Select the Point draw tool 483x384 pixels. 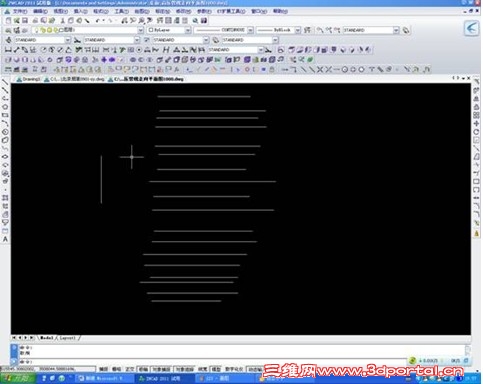pos(5,190)
